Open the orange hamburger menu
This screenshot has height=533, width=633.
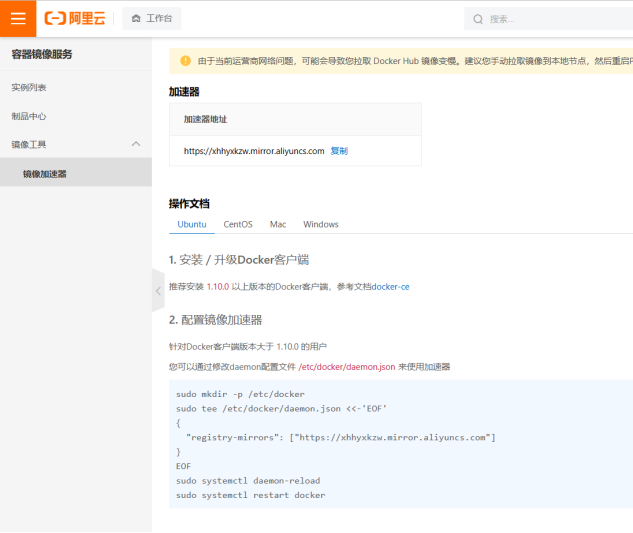(x=18, y=19)
